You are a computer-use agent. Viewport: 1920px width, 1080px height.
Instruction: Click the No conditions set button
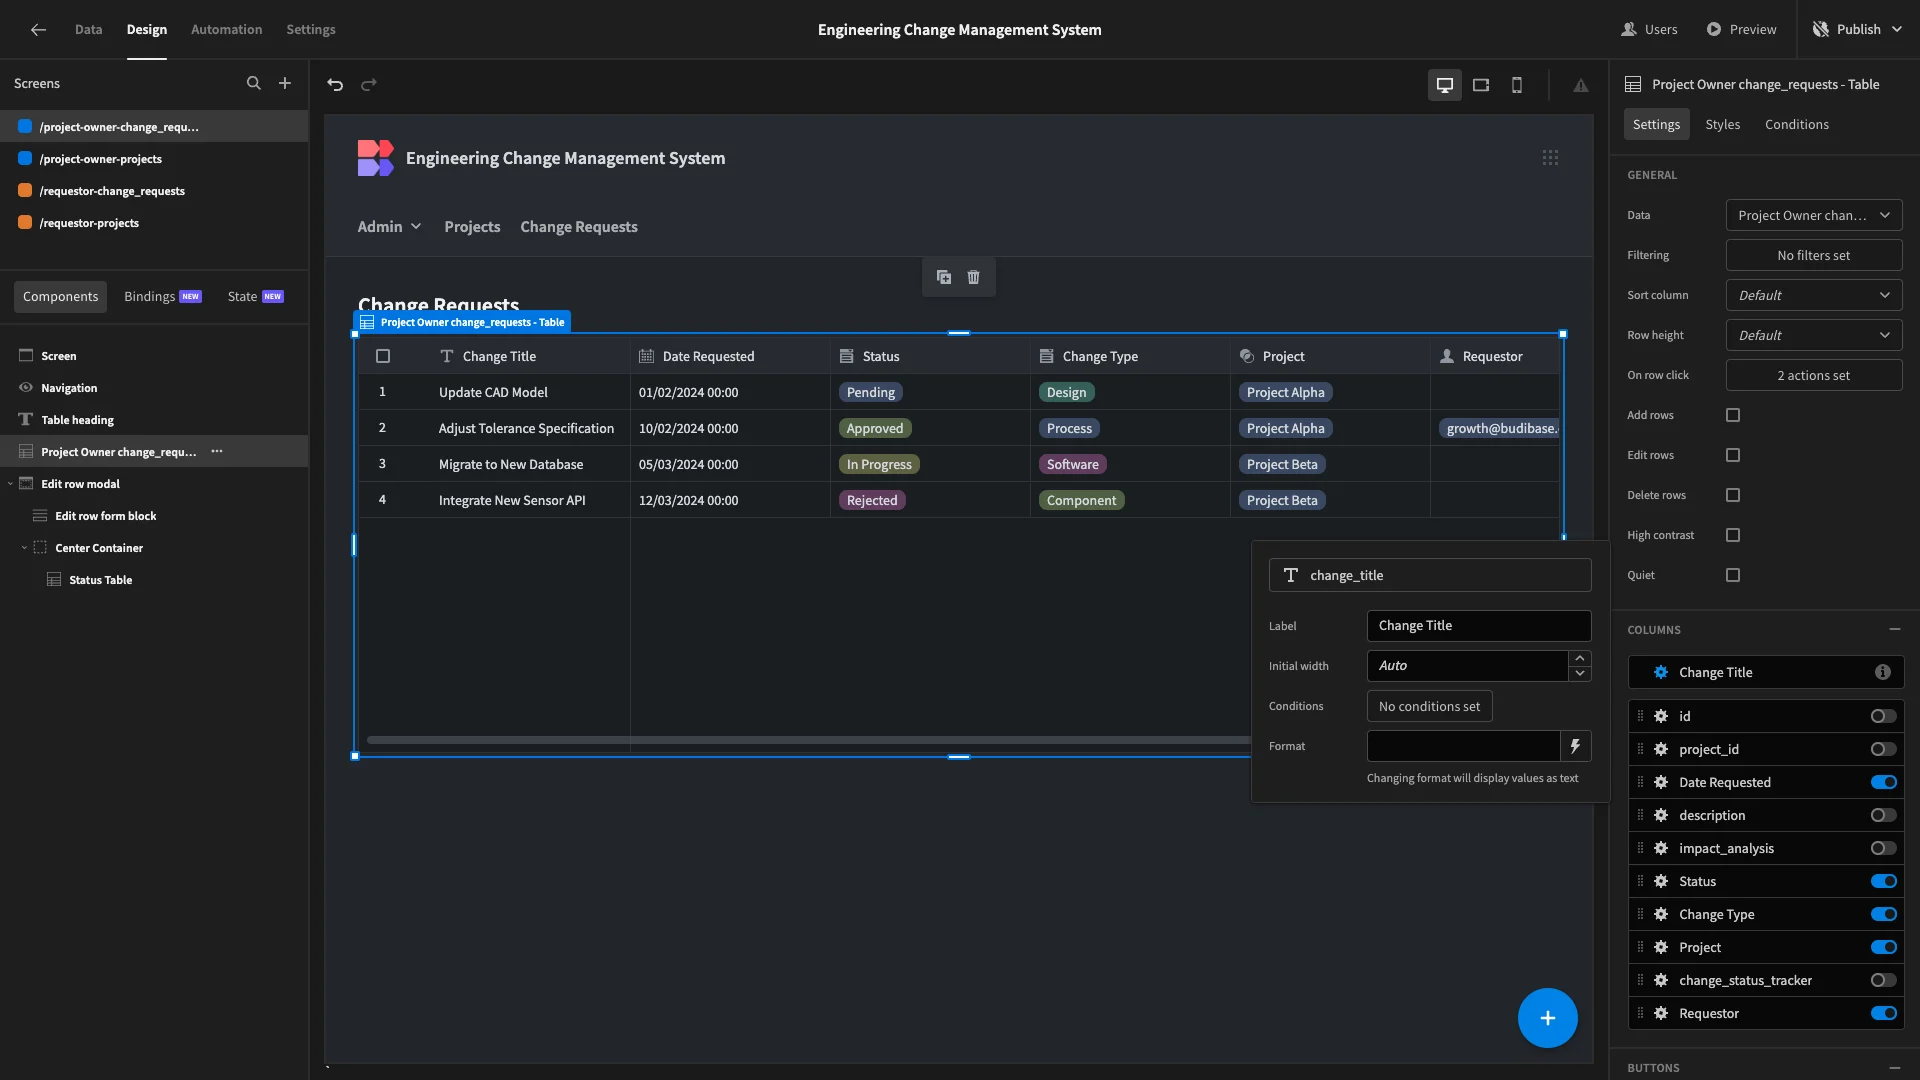(x=1429, y=706)
